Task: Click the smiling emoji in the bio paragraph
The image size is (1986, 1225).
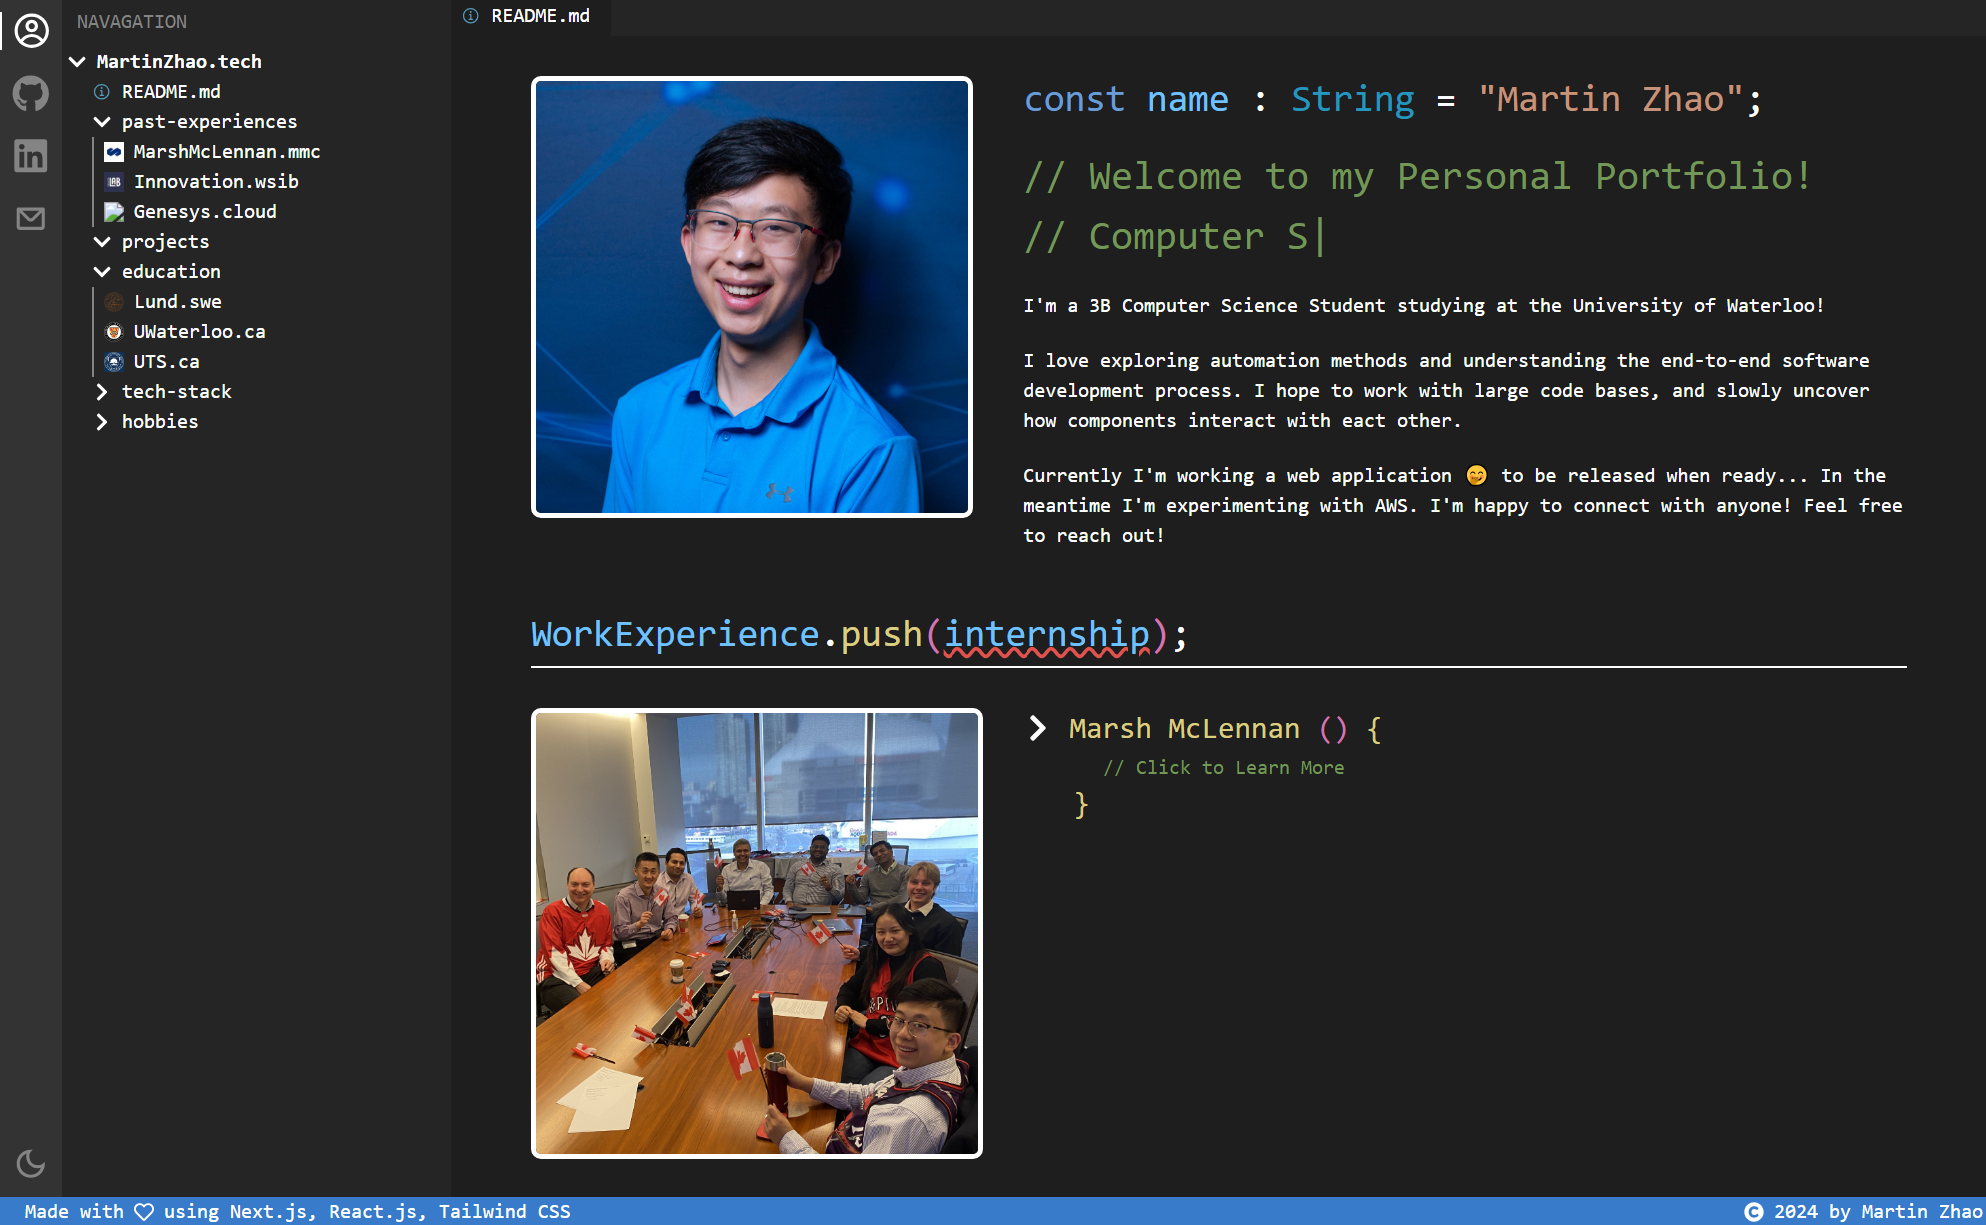Action: tap(1476, 476)
